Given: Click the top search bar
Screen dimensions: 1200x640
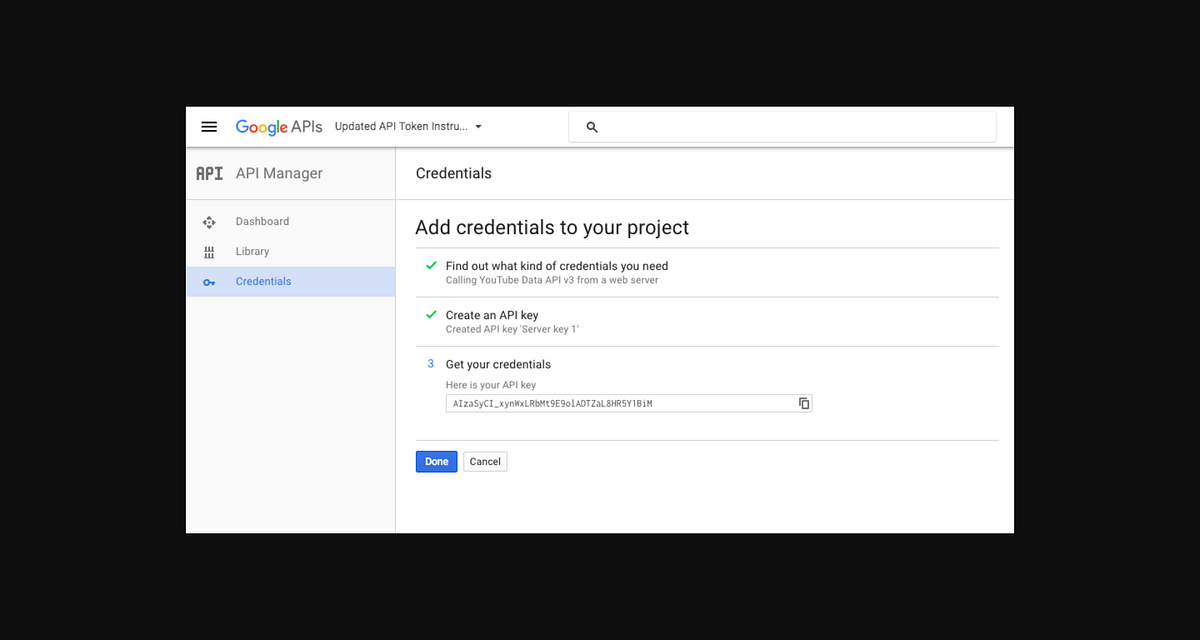Looking at the screenshot, I should [780, 126].
